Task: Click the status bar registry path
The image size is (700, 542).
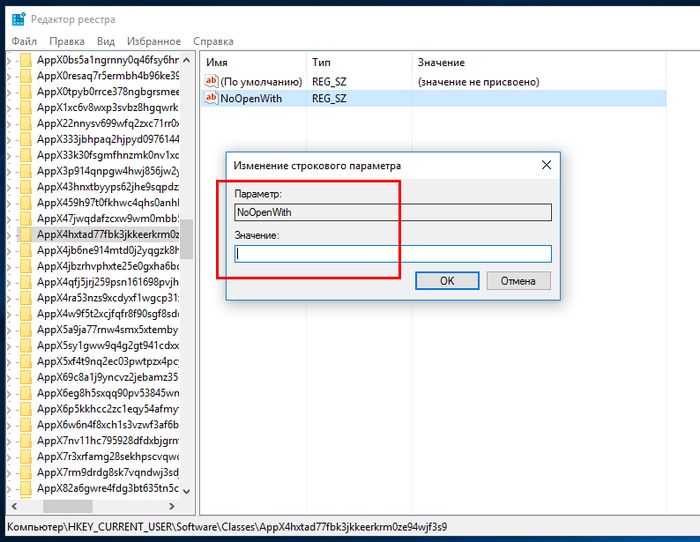Action: [227, 527]
